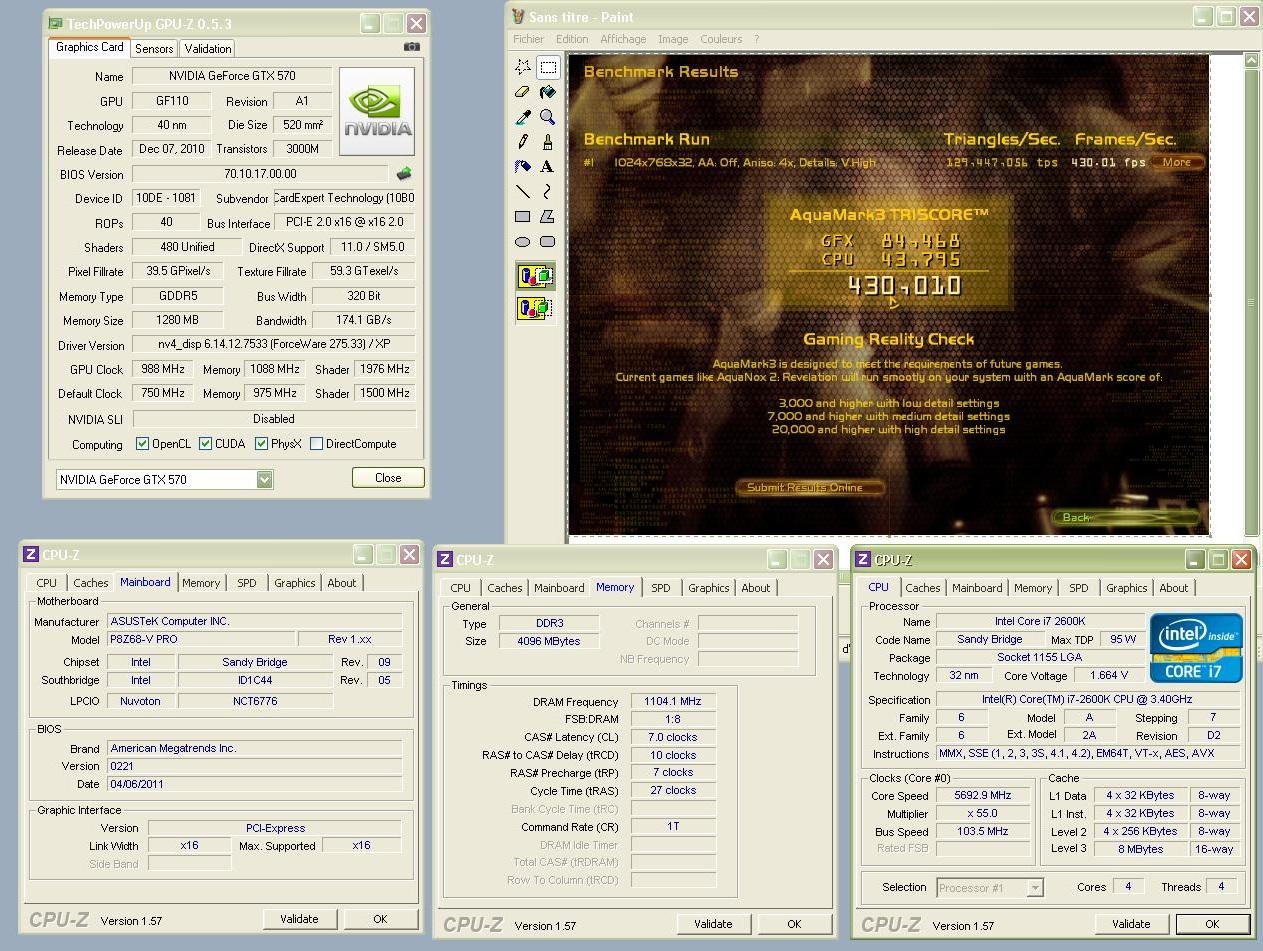This screenshot has height=951, width=1263.
Task: Click Validate in the CPU-Z processor window
Action: coord(1131,924)
